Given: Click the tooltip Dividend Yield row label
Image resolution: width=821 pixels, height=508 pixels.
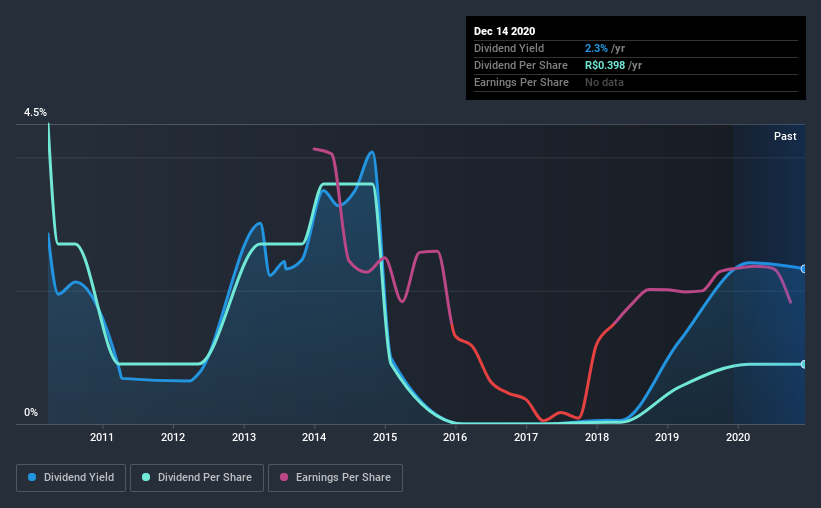Looking at the screenshot, I should [x=509, y=48].
